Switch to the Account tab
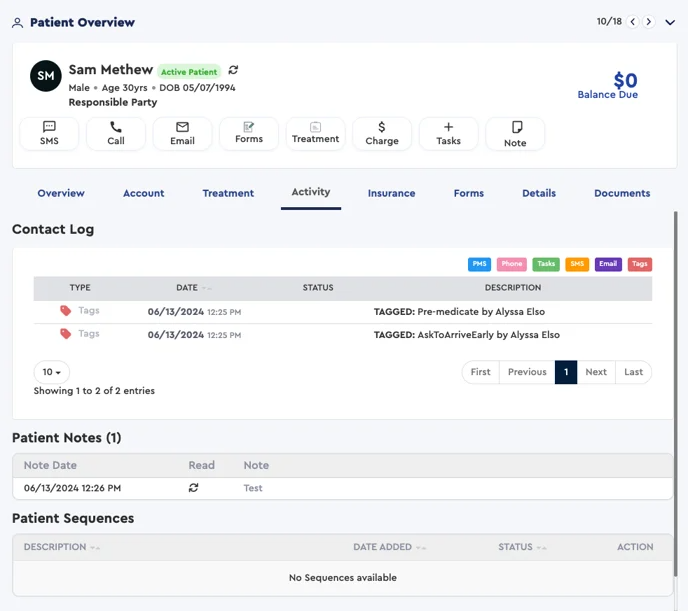This screenshot has width=688, height=611. pos(143,193)
